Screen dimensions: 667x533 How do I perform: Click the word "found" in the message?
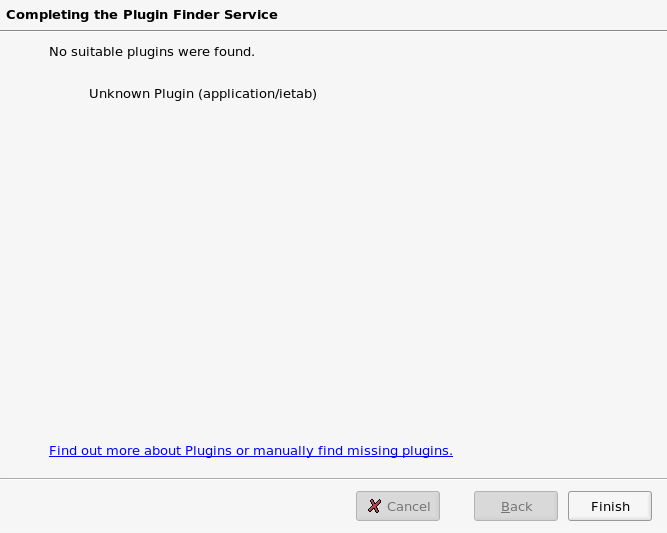point(232,51)
